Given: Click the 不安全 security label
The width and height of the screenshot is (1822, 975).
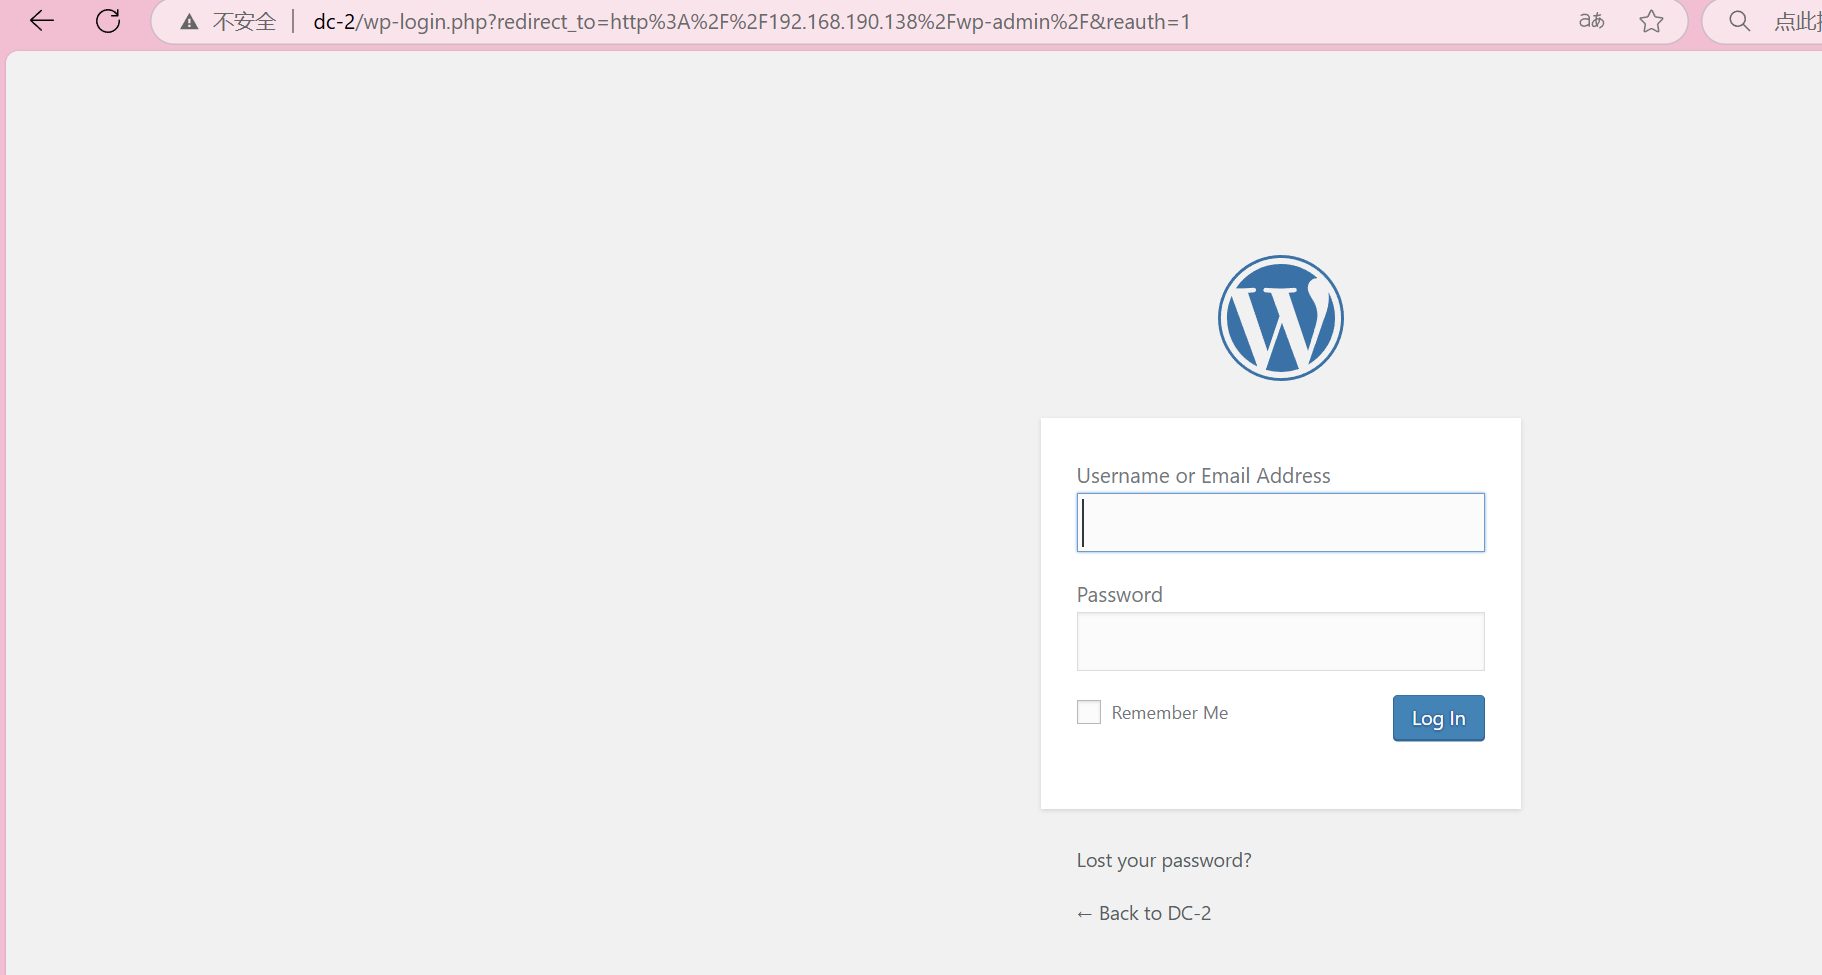Looking at the screenshot, I should point(244,22).
